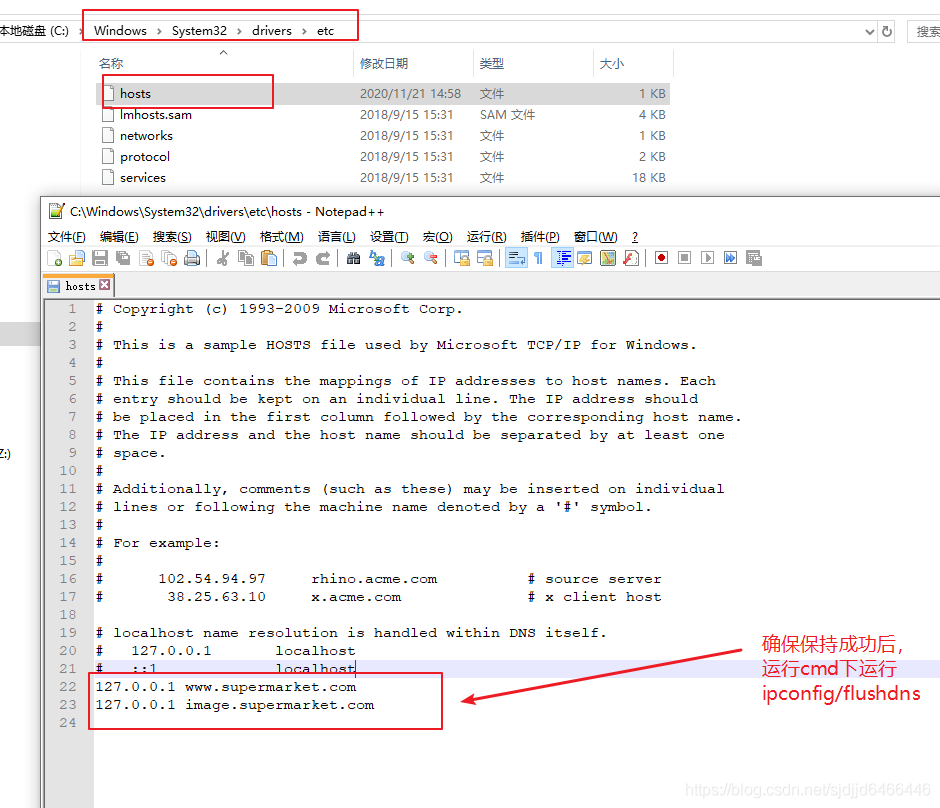Click line 22 www.supermarket.com entry in editor

click(x=225, y=687)
